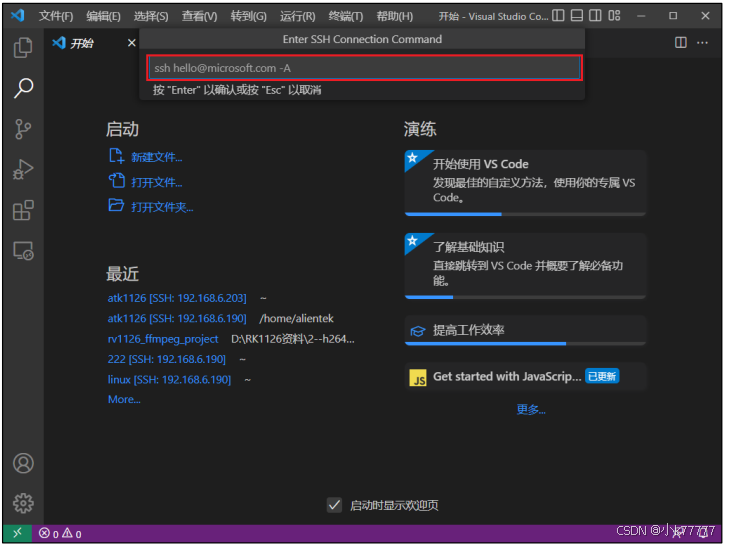Image resolution: width=733 pixels, height=544 pixels.
Task: Open the Run and Debug view
Action: coord(23,170)
